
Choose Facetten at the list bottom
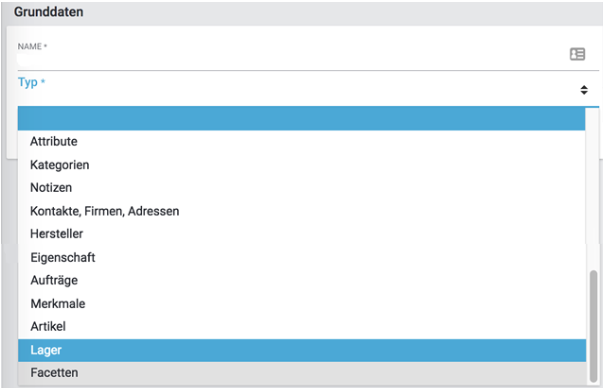coord(302,373)
